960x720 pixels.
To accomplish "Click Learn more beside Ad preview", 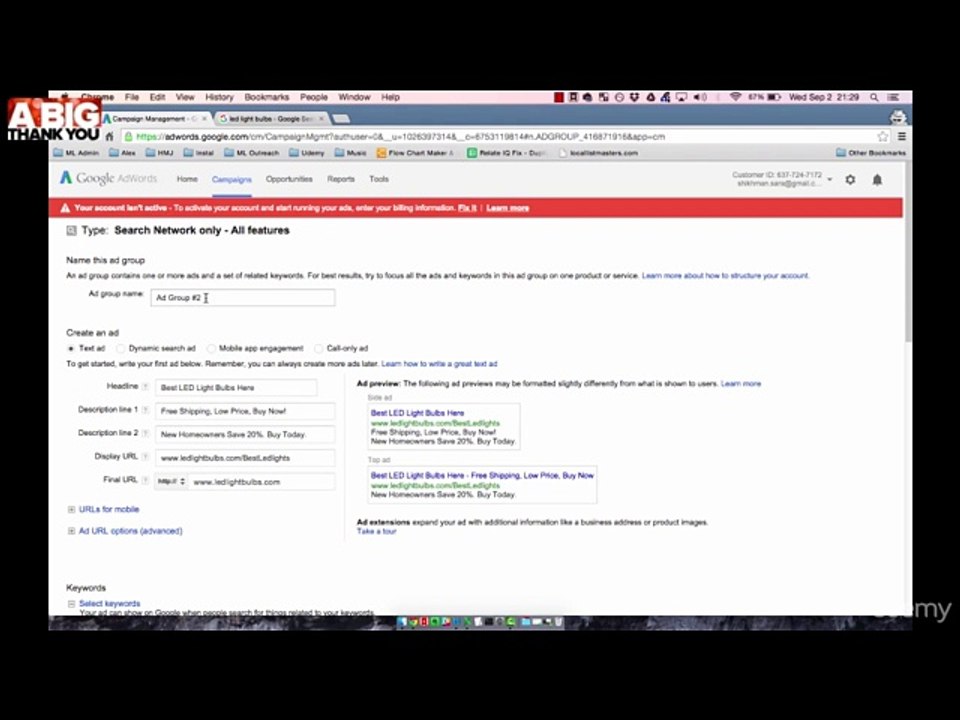I will 741,384.
